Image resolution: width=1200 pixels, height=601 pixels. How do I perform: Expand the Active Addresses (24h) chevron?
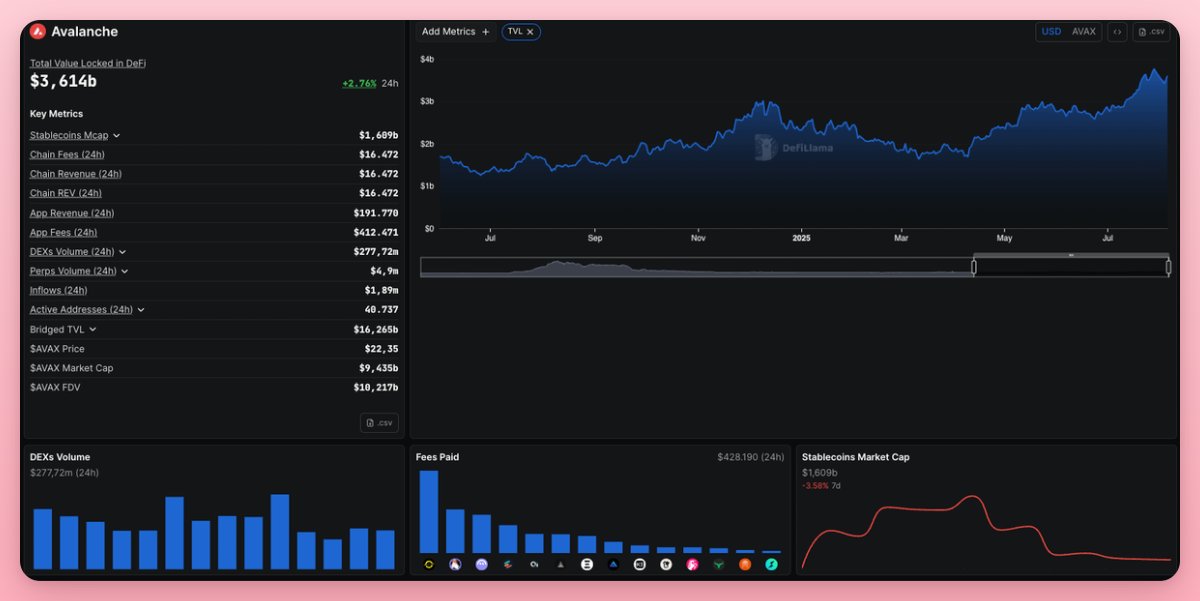(x=141, y=310)
